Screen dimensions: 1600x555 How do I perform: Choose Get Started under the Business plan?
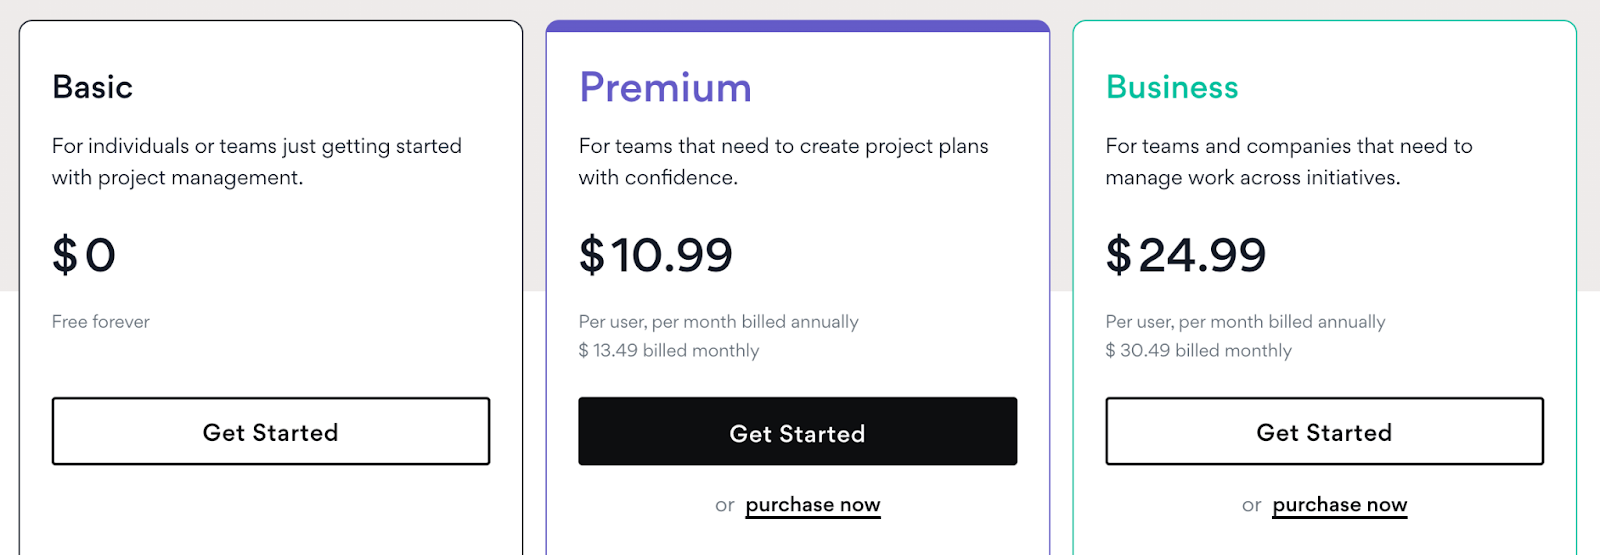point(1324,432)
